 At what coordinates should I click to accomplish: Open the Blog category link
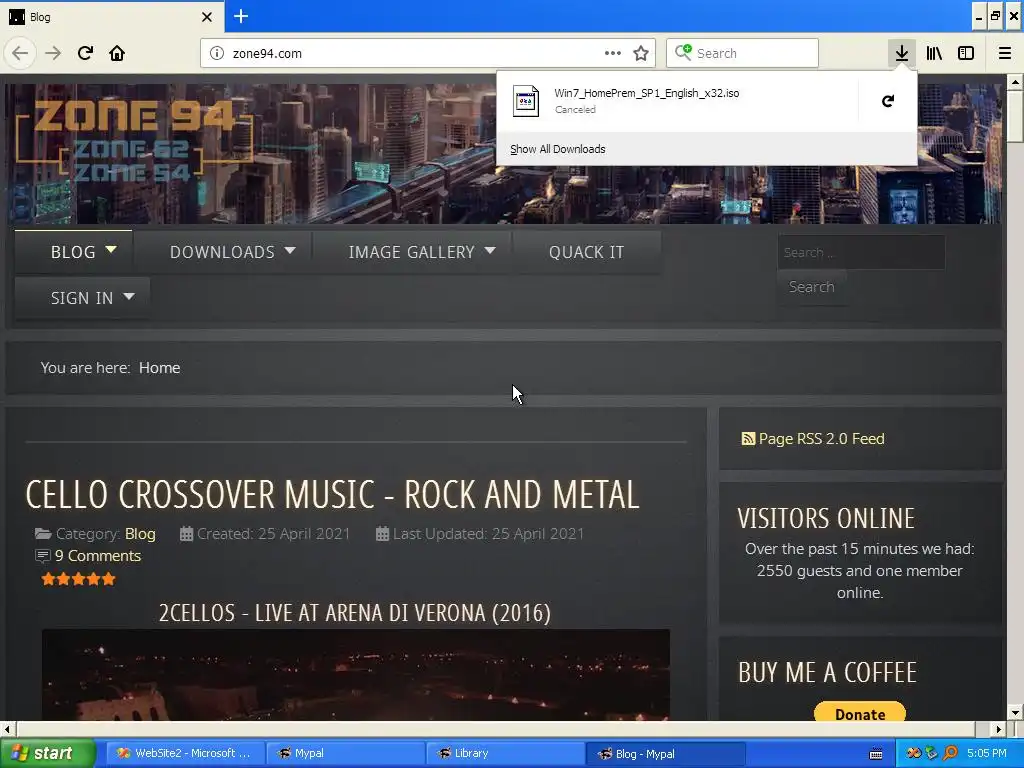pyautogui.click(x=140, y=534)
